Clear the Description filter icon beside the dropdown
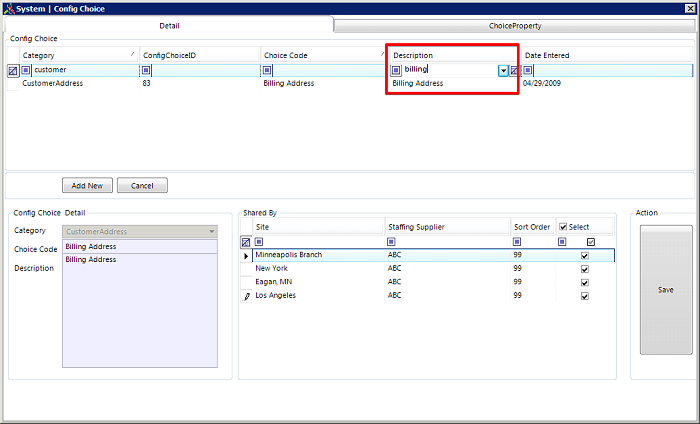 click(514, 71)
